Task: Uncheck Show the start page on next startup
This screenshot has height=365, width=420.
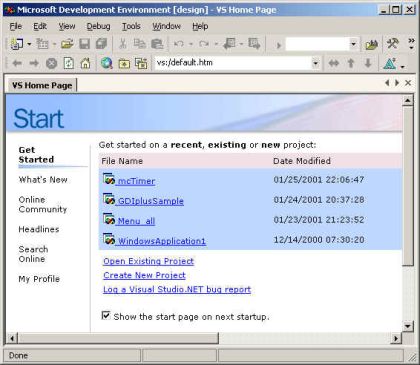Action: [106, 315]
